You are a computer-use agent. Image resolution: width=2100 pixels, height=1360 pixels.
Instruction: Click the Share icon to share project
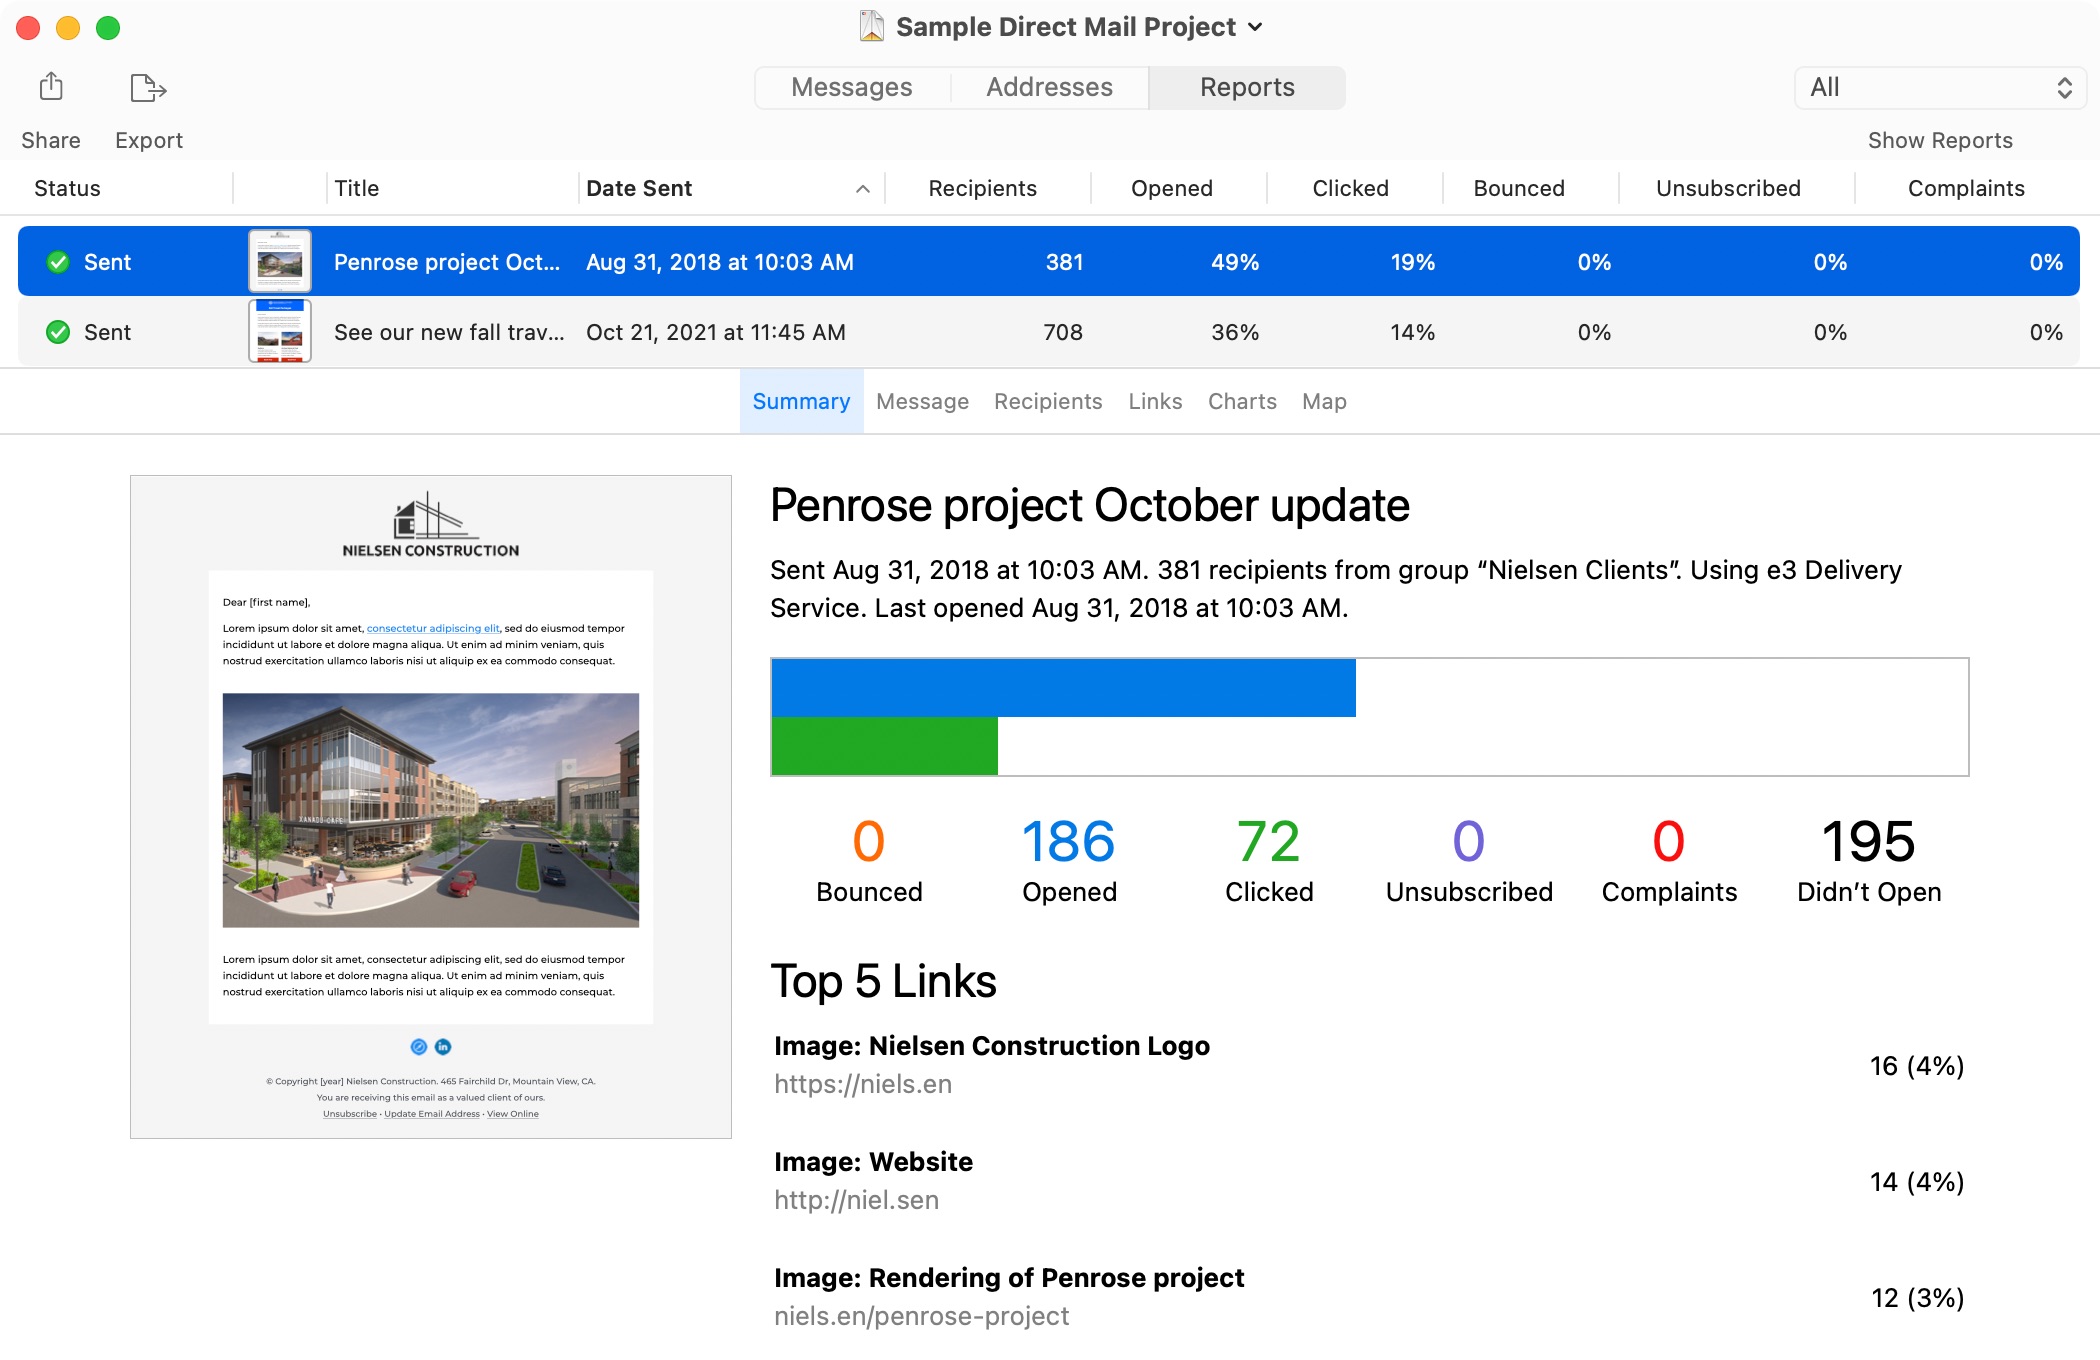click(49, 87)
